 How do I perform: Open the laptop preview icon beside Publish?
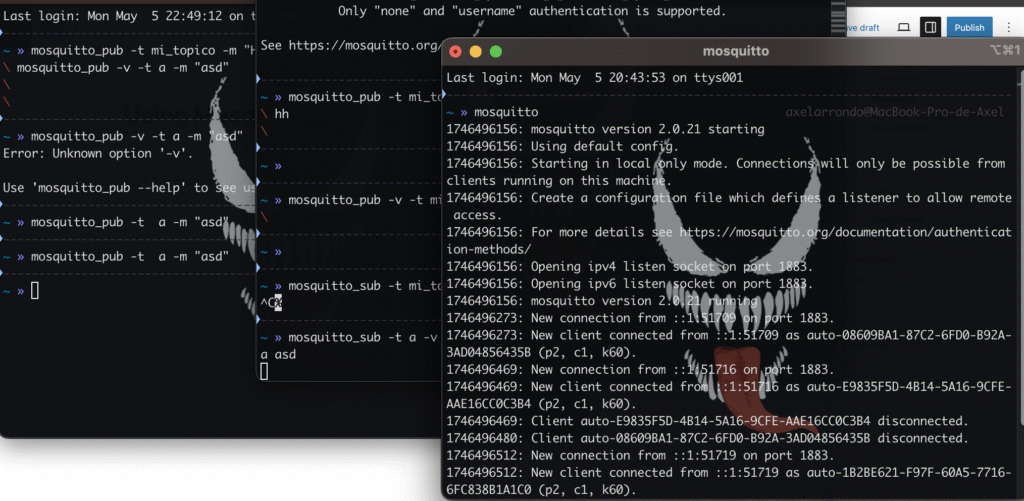(x=904, y=27)
